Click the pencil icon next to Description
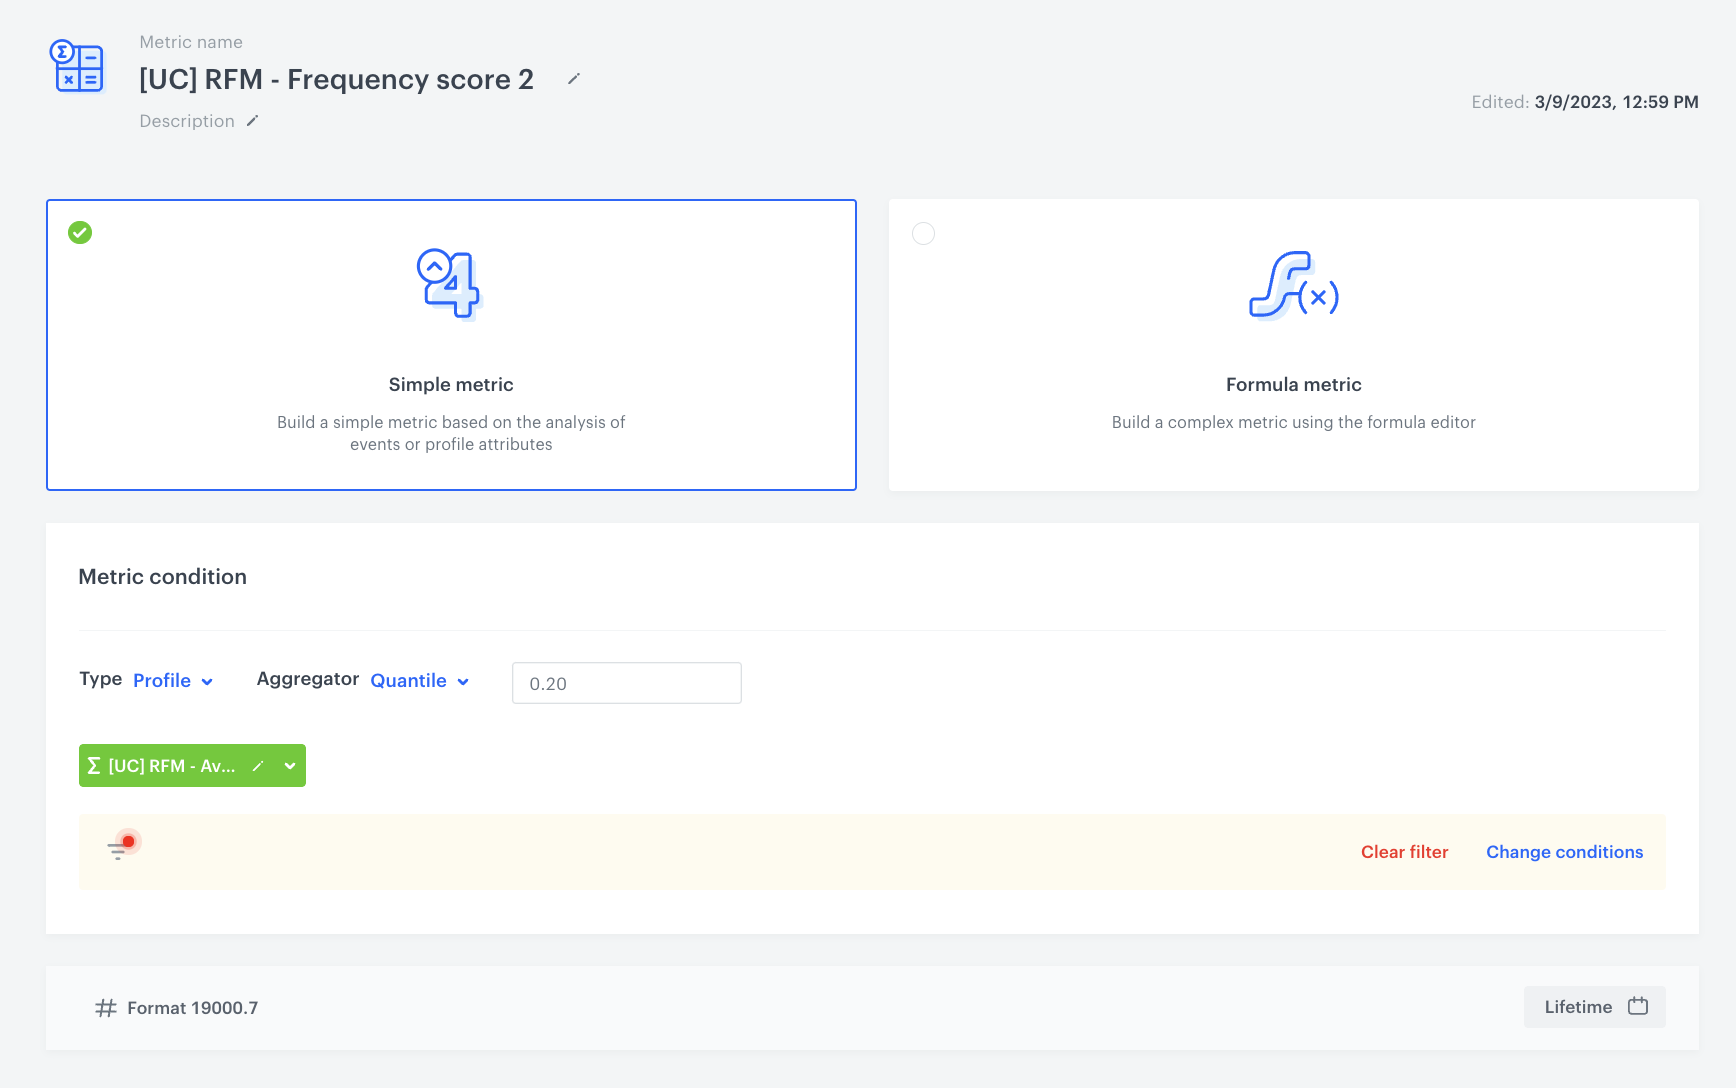The width and height of the screenshot is (1736, 1088). click(253, 121)
